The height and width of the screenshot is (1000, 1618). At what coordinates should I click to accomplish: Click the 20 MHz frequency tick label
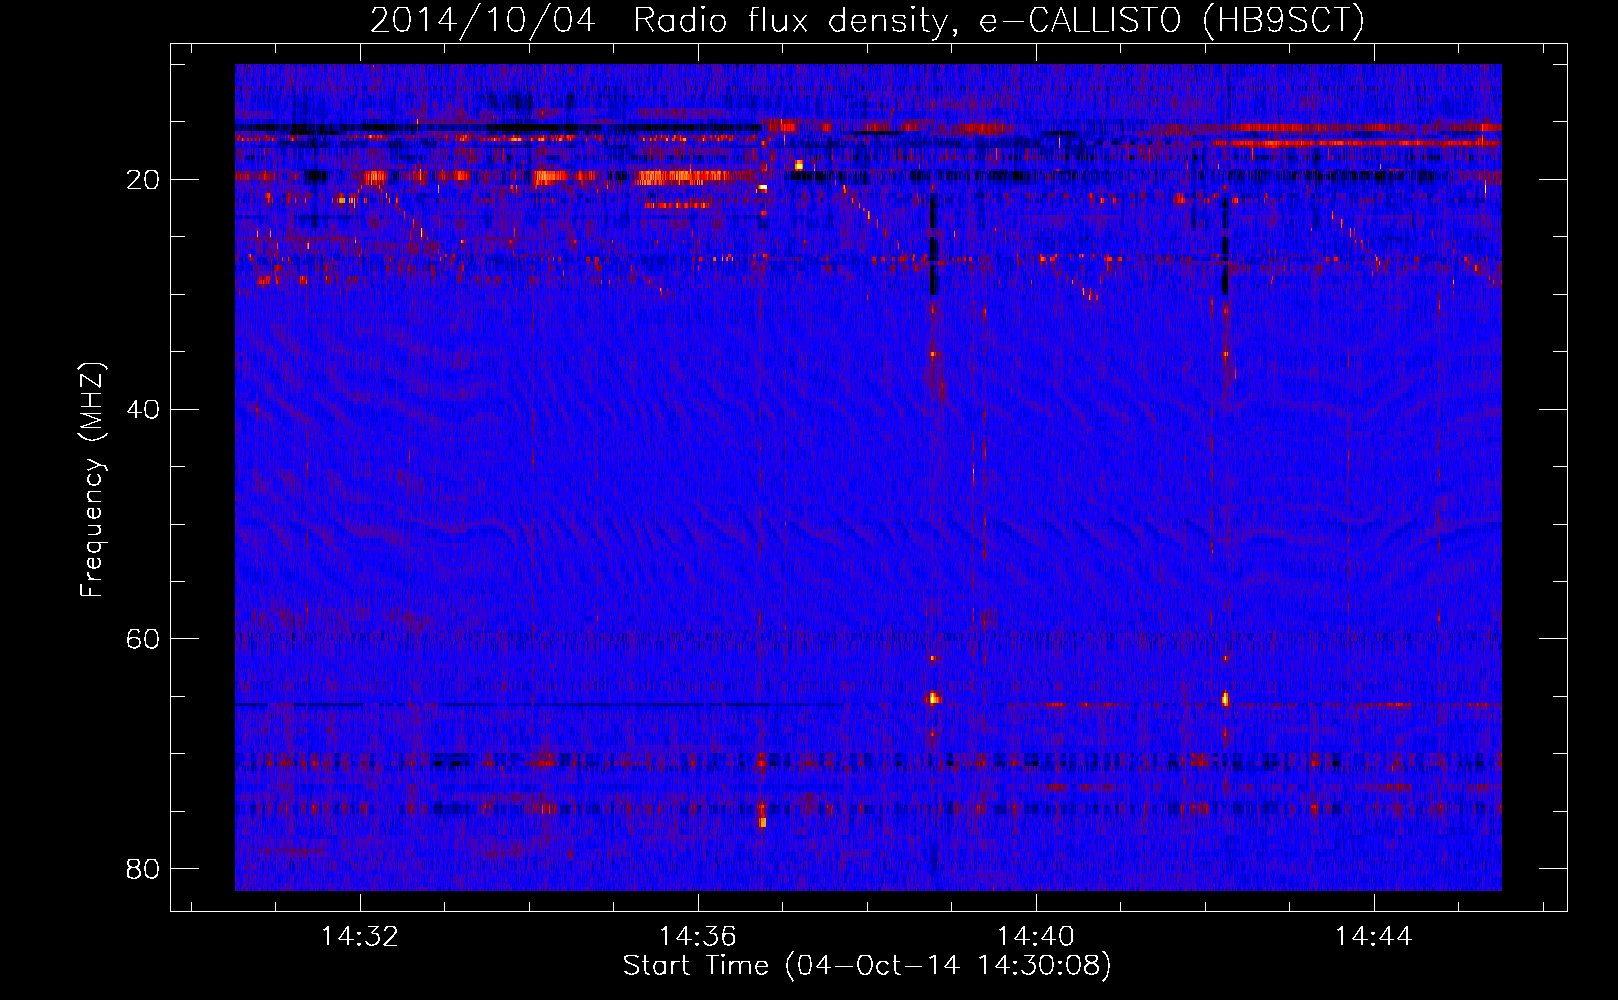(x=143, y=180)
